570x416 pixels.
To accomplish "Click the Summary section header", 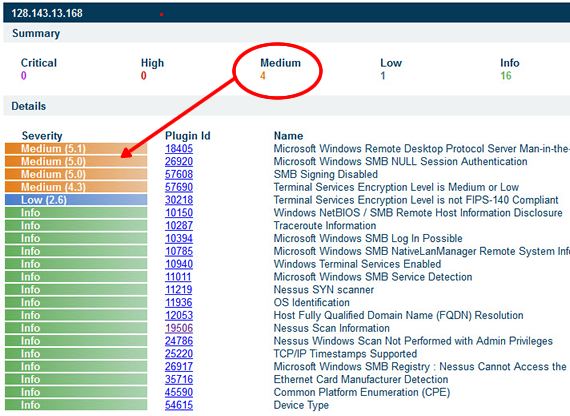I will [36, 33].
